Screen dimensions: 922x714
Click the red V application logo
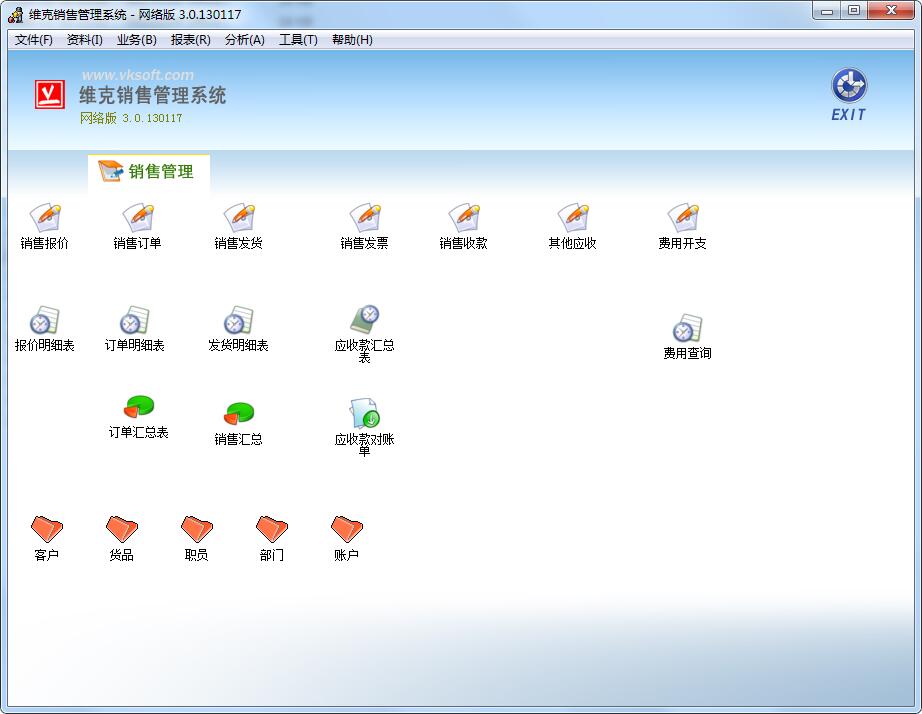pos(49,94)
